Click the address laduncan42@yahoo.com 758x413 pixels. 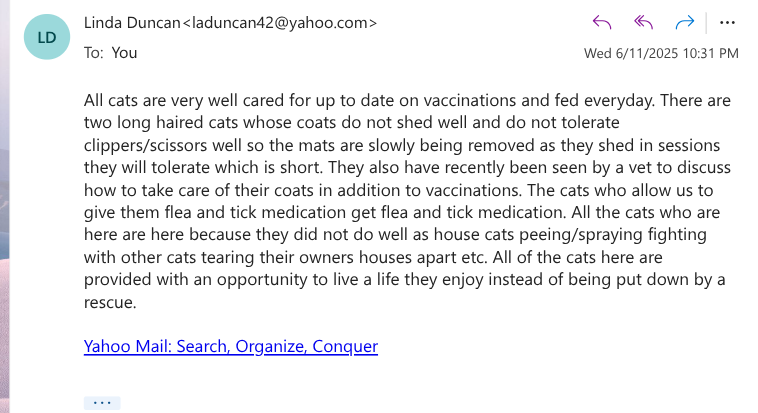click(281, 23)
